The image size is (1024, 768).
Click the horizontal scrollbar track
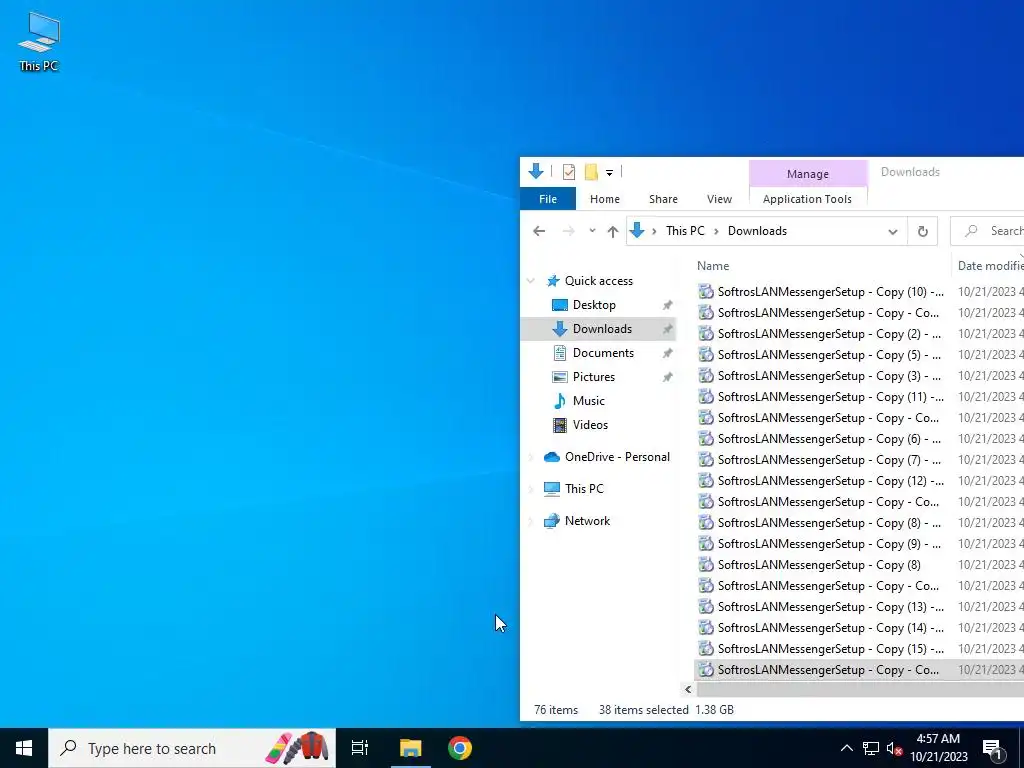[x=859, y=690]
